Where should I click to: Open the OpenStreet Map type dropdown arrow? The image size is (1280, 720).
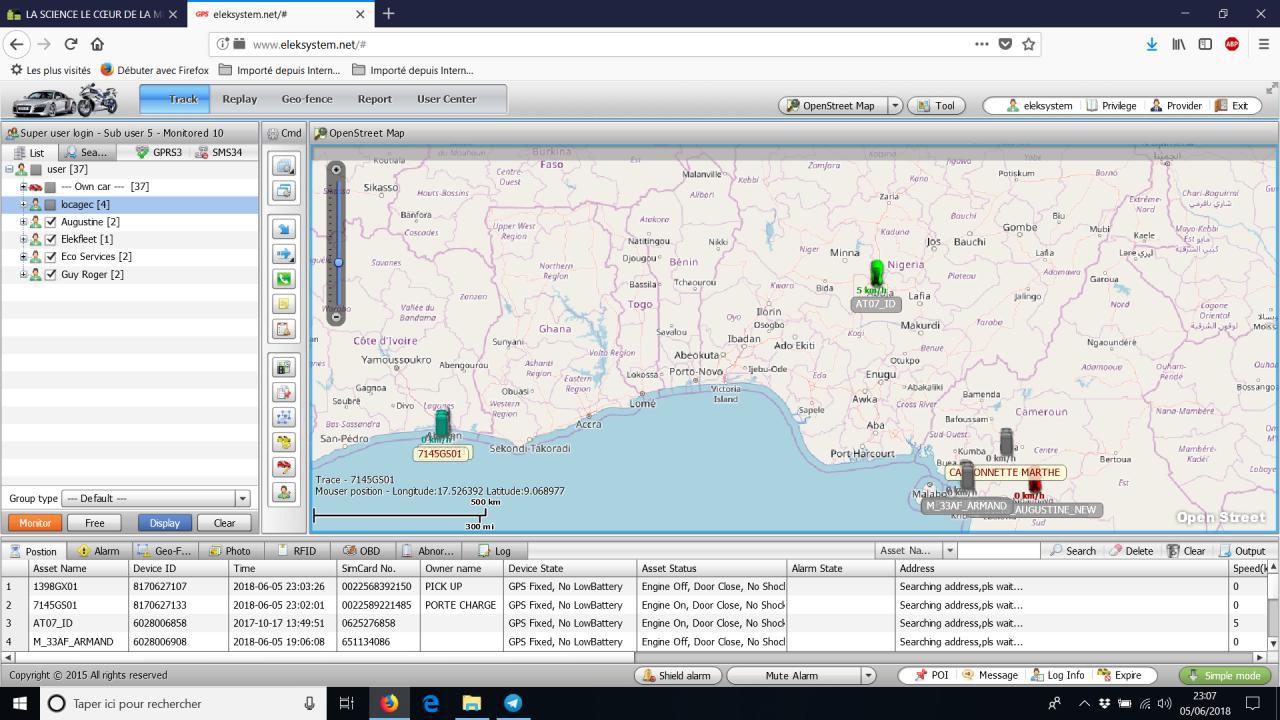(894, 106)
